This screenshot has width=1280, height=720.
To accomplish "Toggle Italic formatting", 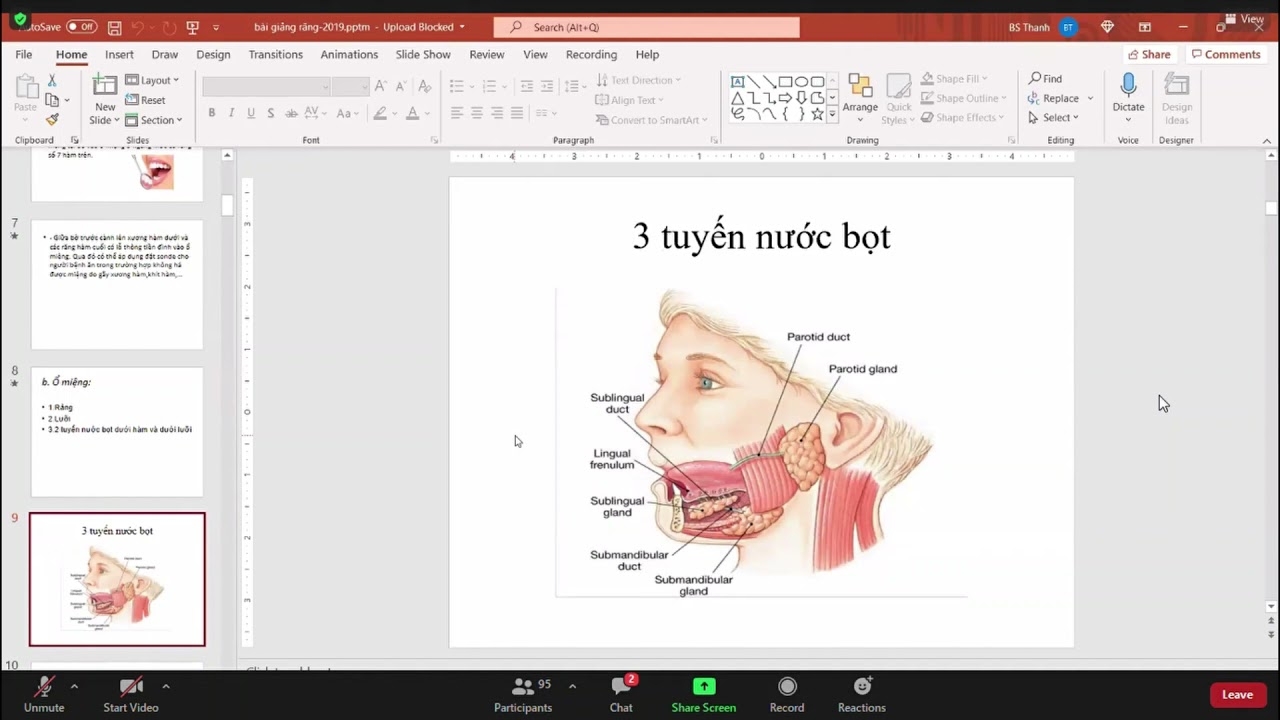I will pyautogui.click(x=231, y=113).
